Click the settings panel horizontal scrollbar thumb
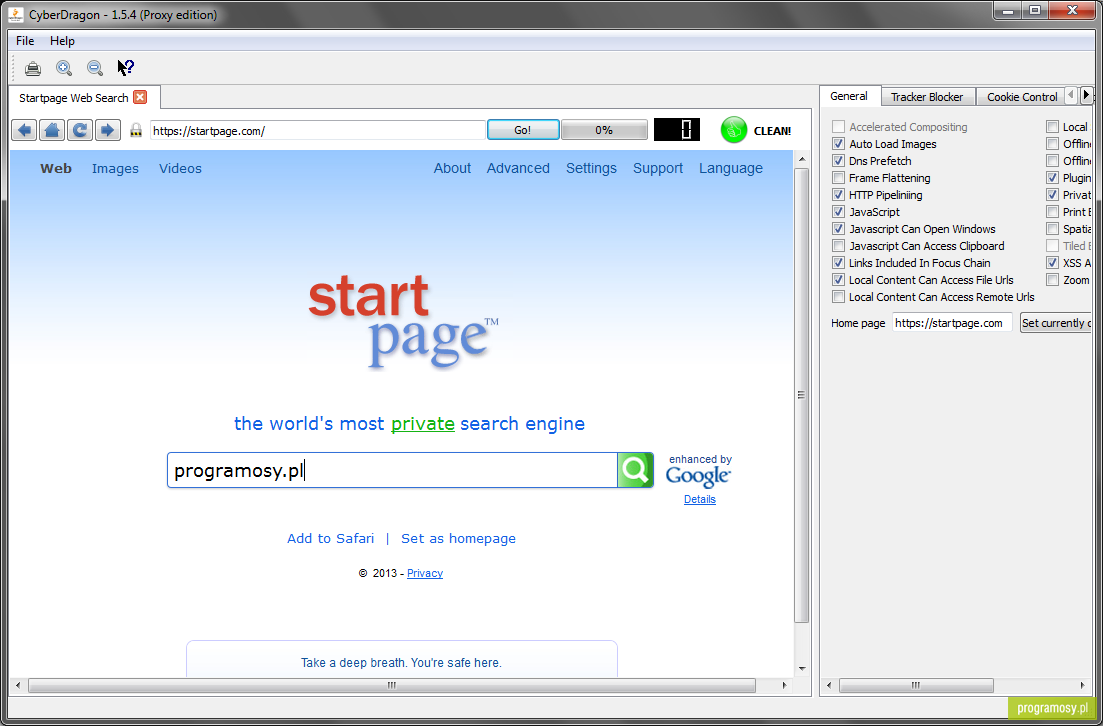 (916, 685)
